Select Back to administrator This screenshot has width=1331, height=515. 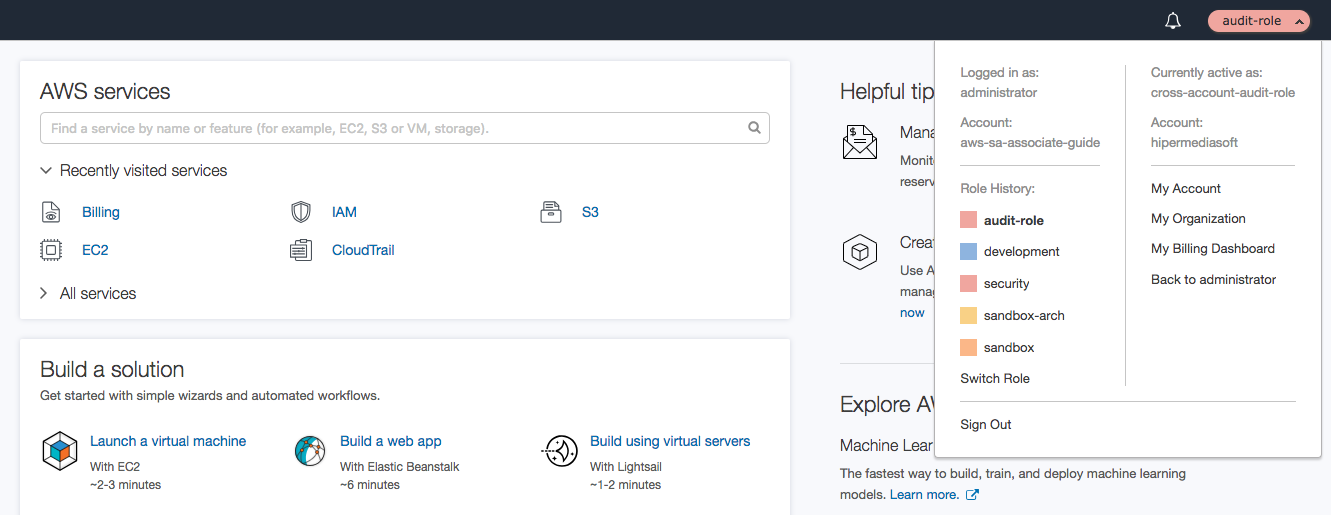tap(1213, 279)
